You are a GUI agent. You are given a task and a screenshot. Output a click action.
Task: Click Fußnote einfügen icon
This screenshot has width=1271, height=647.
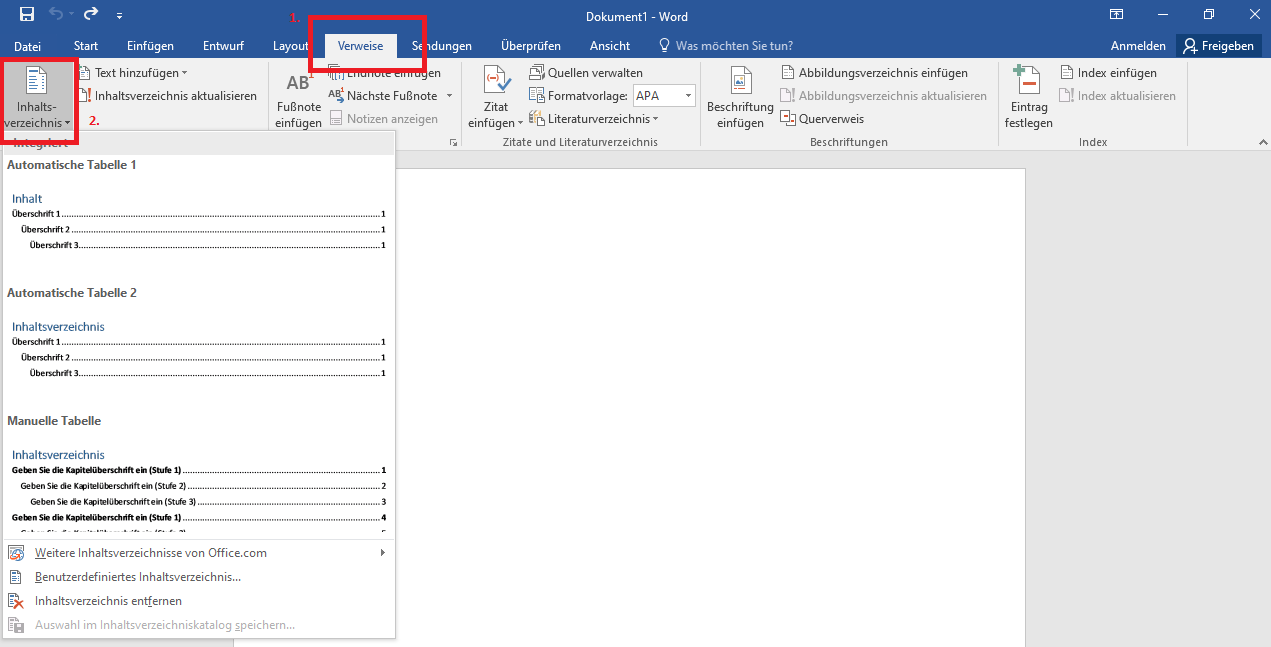coord(298,84)
